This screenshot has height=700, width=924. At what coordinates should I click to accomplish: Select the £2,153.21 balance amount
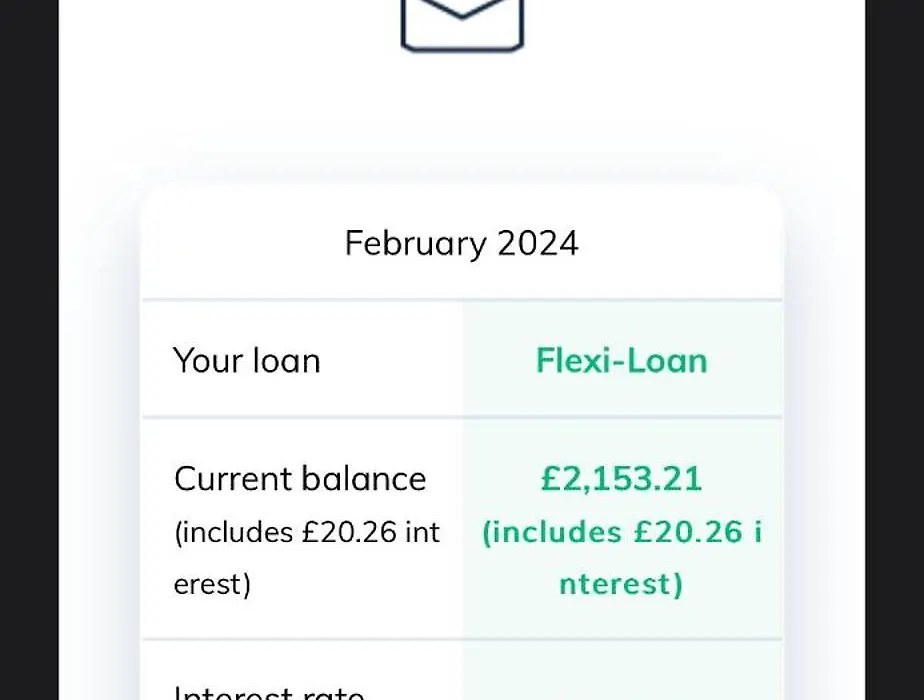(x=622, y=479)
